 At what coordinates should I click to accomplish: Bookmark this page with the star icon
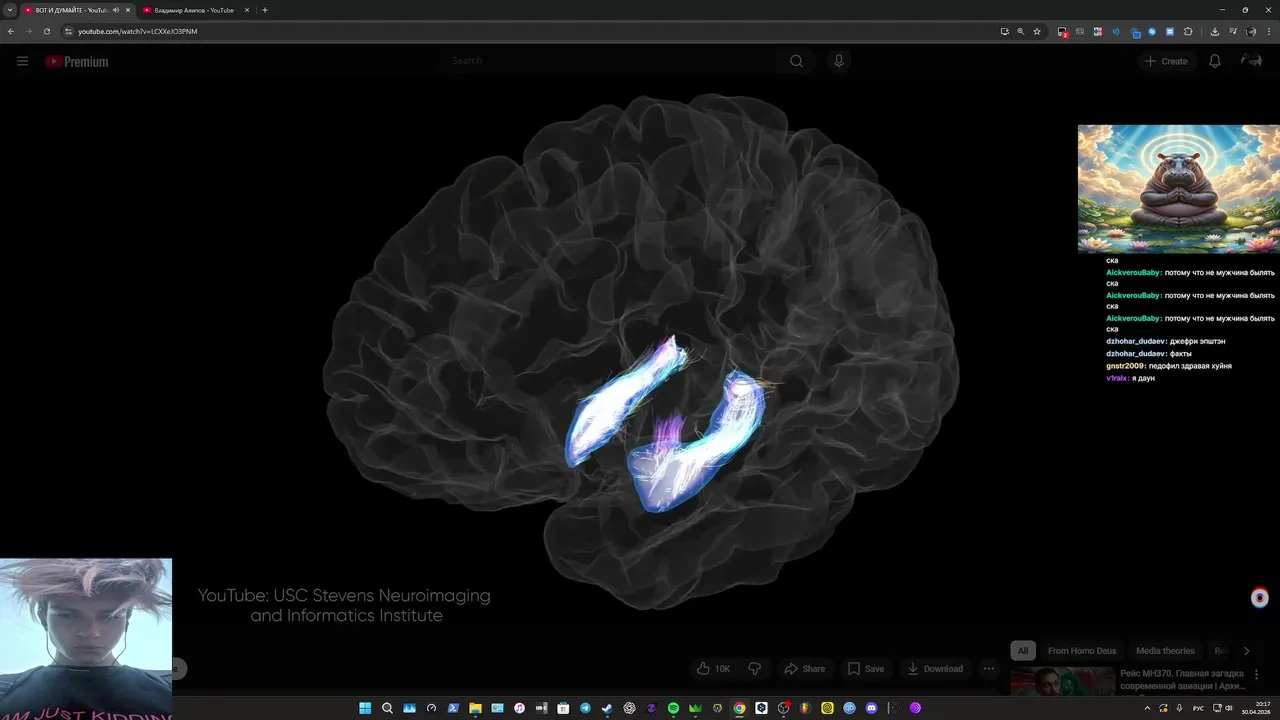tap(1037, 31)
